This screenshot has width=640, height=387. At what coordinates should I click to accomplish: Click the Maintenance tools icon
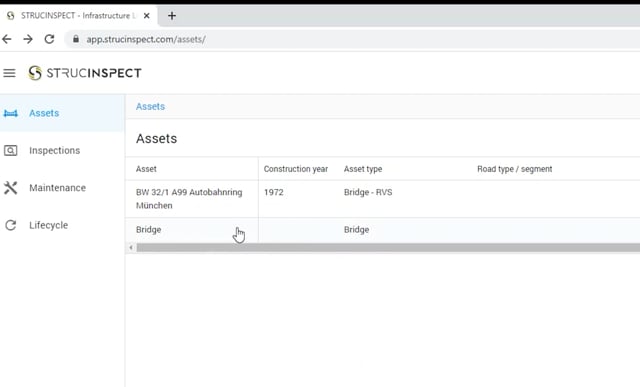point(11,188)
